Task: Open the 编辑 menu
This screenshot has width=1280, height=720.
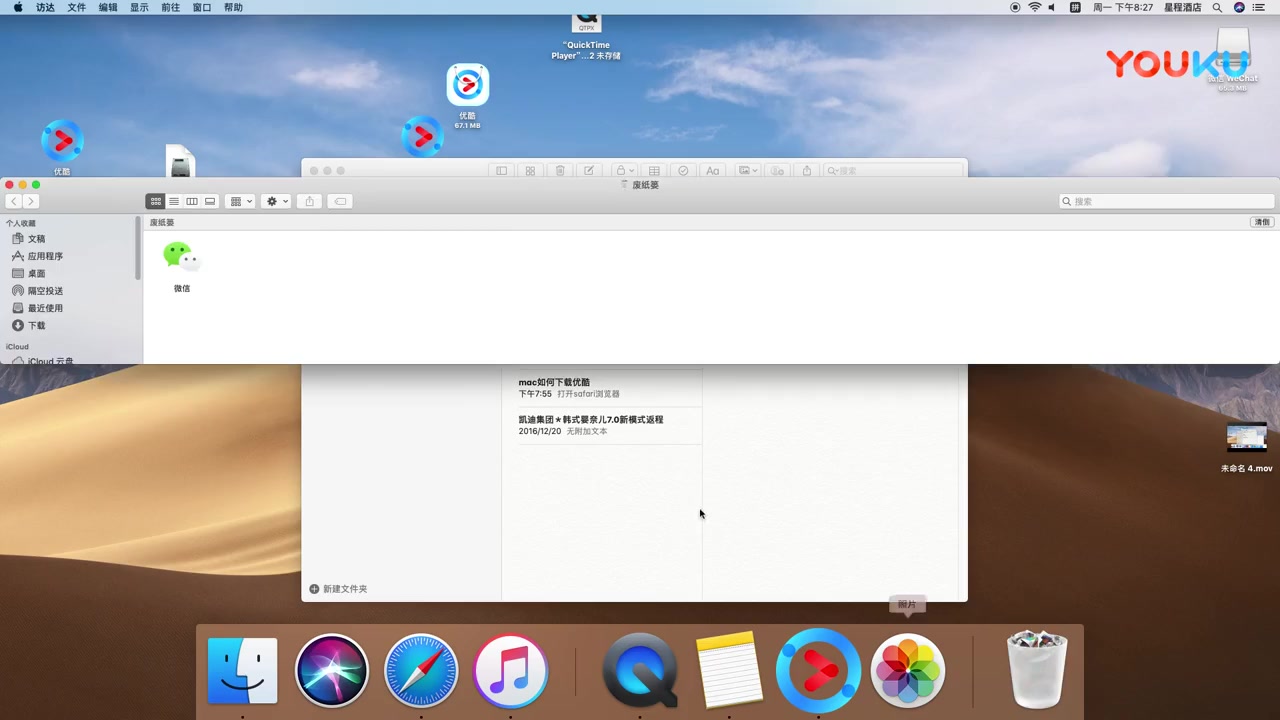Action: (108, 7)
